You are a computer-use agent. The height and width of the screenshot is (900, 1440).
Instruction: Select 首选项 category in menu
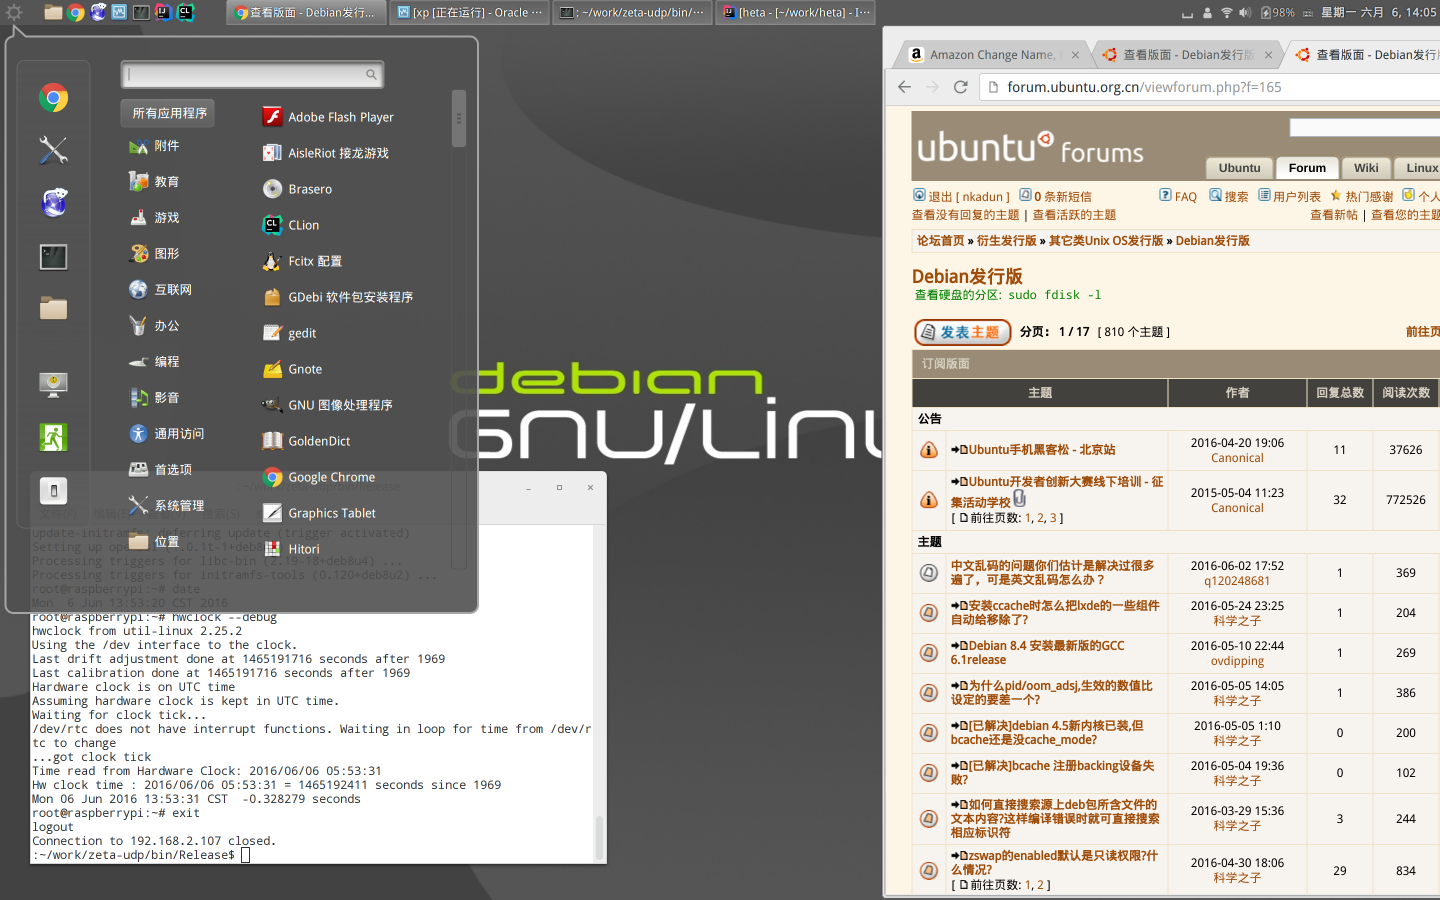160,470
